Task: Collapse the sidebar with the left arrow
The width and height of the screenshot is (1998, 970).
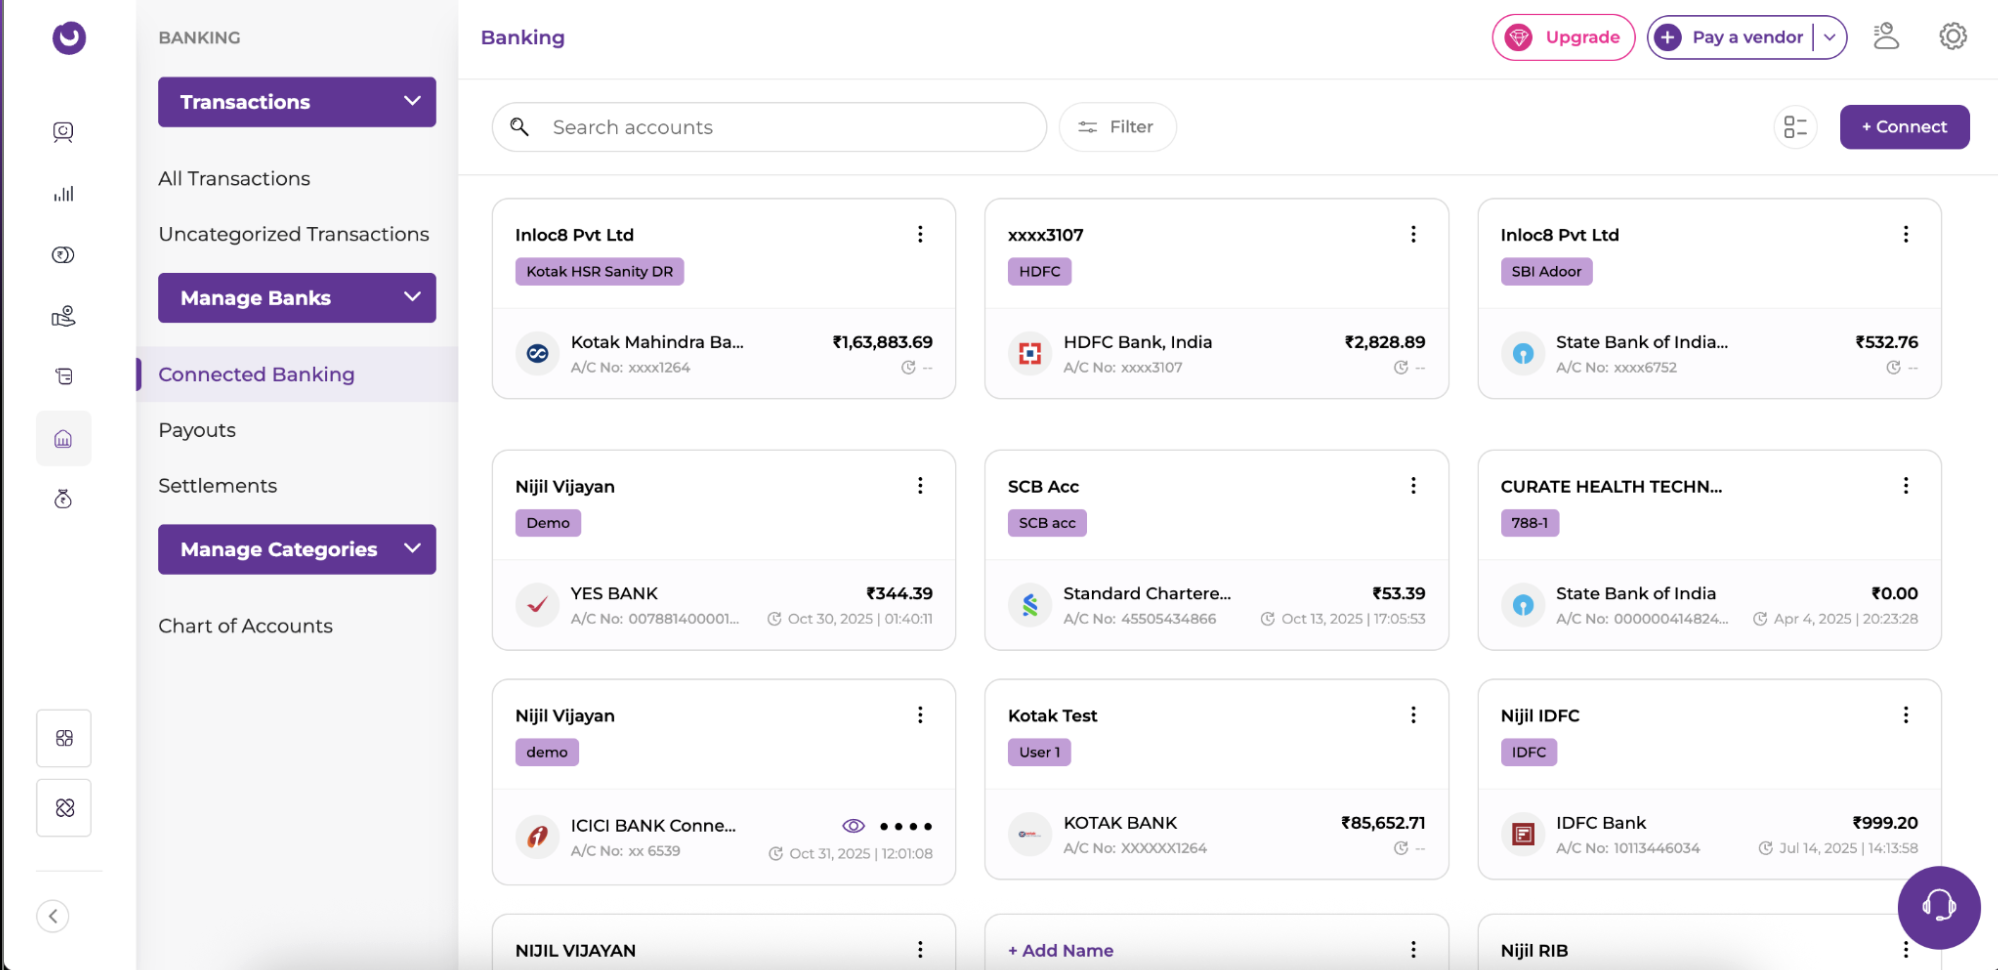Action: [53, 916]
